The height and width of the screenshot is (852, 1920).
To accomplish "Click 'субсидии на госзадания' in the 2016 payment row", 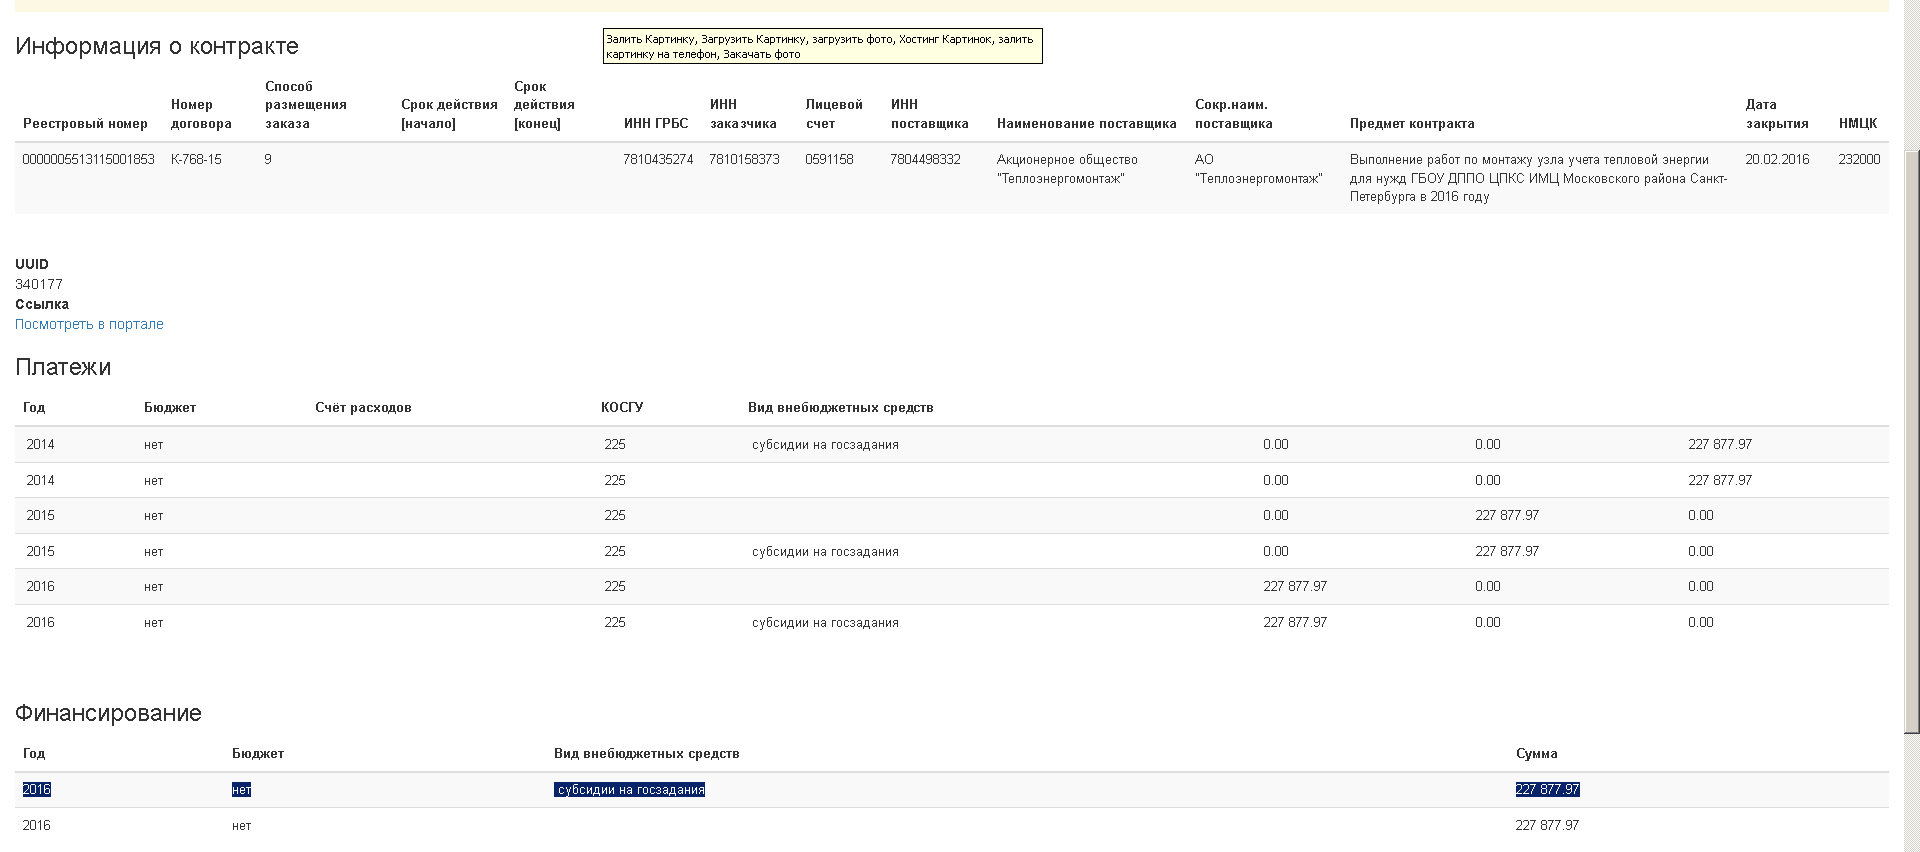I will point(825,622).
